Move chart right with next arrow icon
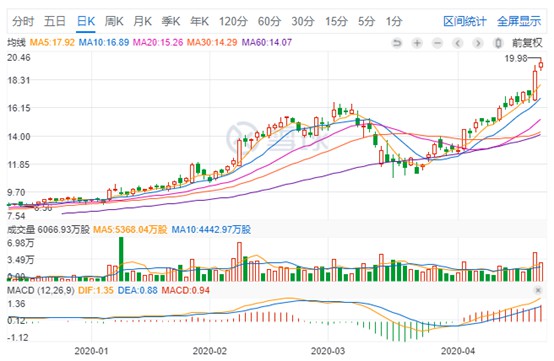The width and height of the screenshot is (554, 361). tap(478, 43)
